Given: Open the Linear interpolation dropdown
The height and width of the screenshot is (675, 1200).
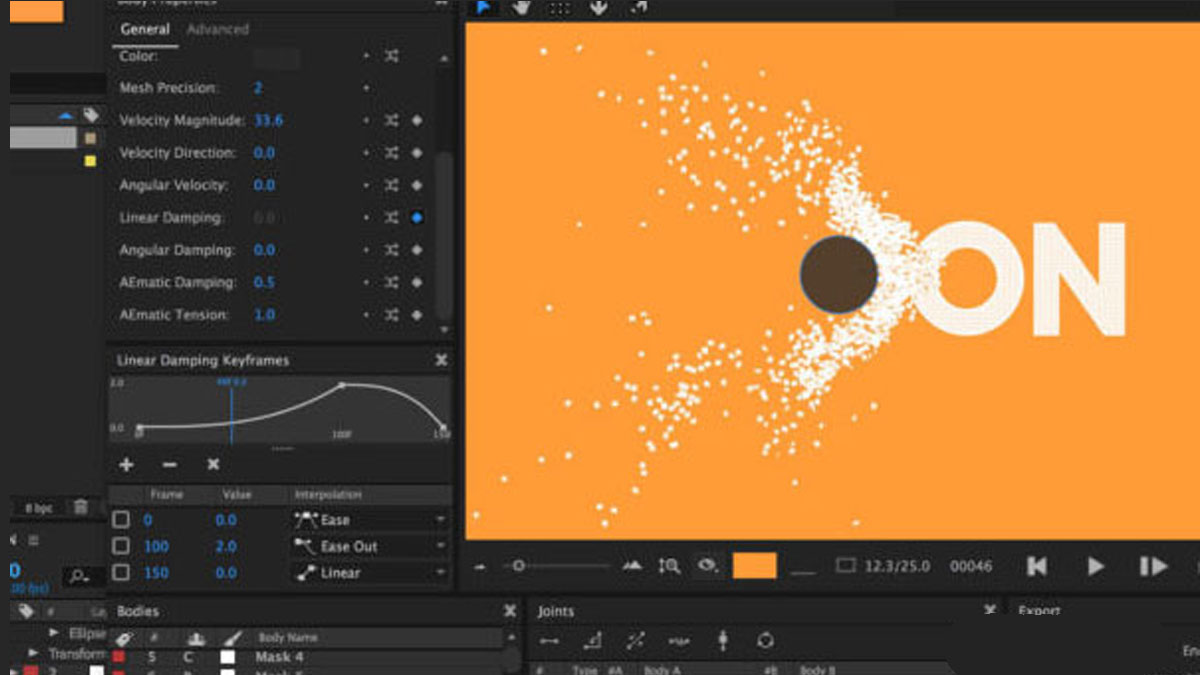Looking at the screenshot, I should (369, 573).
